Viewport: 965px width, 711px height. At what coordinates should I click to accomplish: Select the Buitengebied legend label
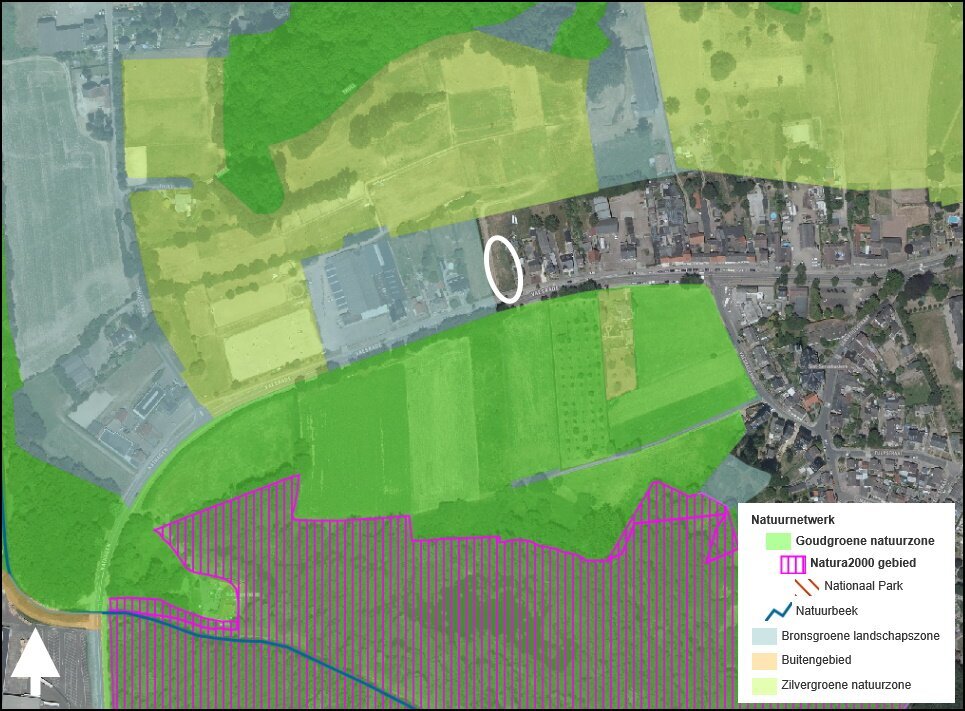click(x=818, y=661)
